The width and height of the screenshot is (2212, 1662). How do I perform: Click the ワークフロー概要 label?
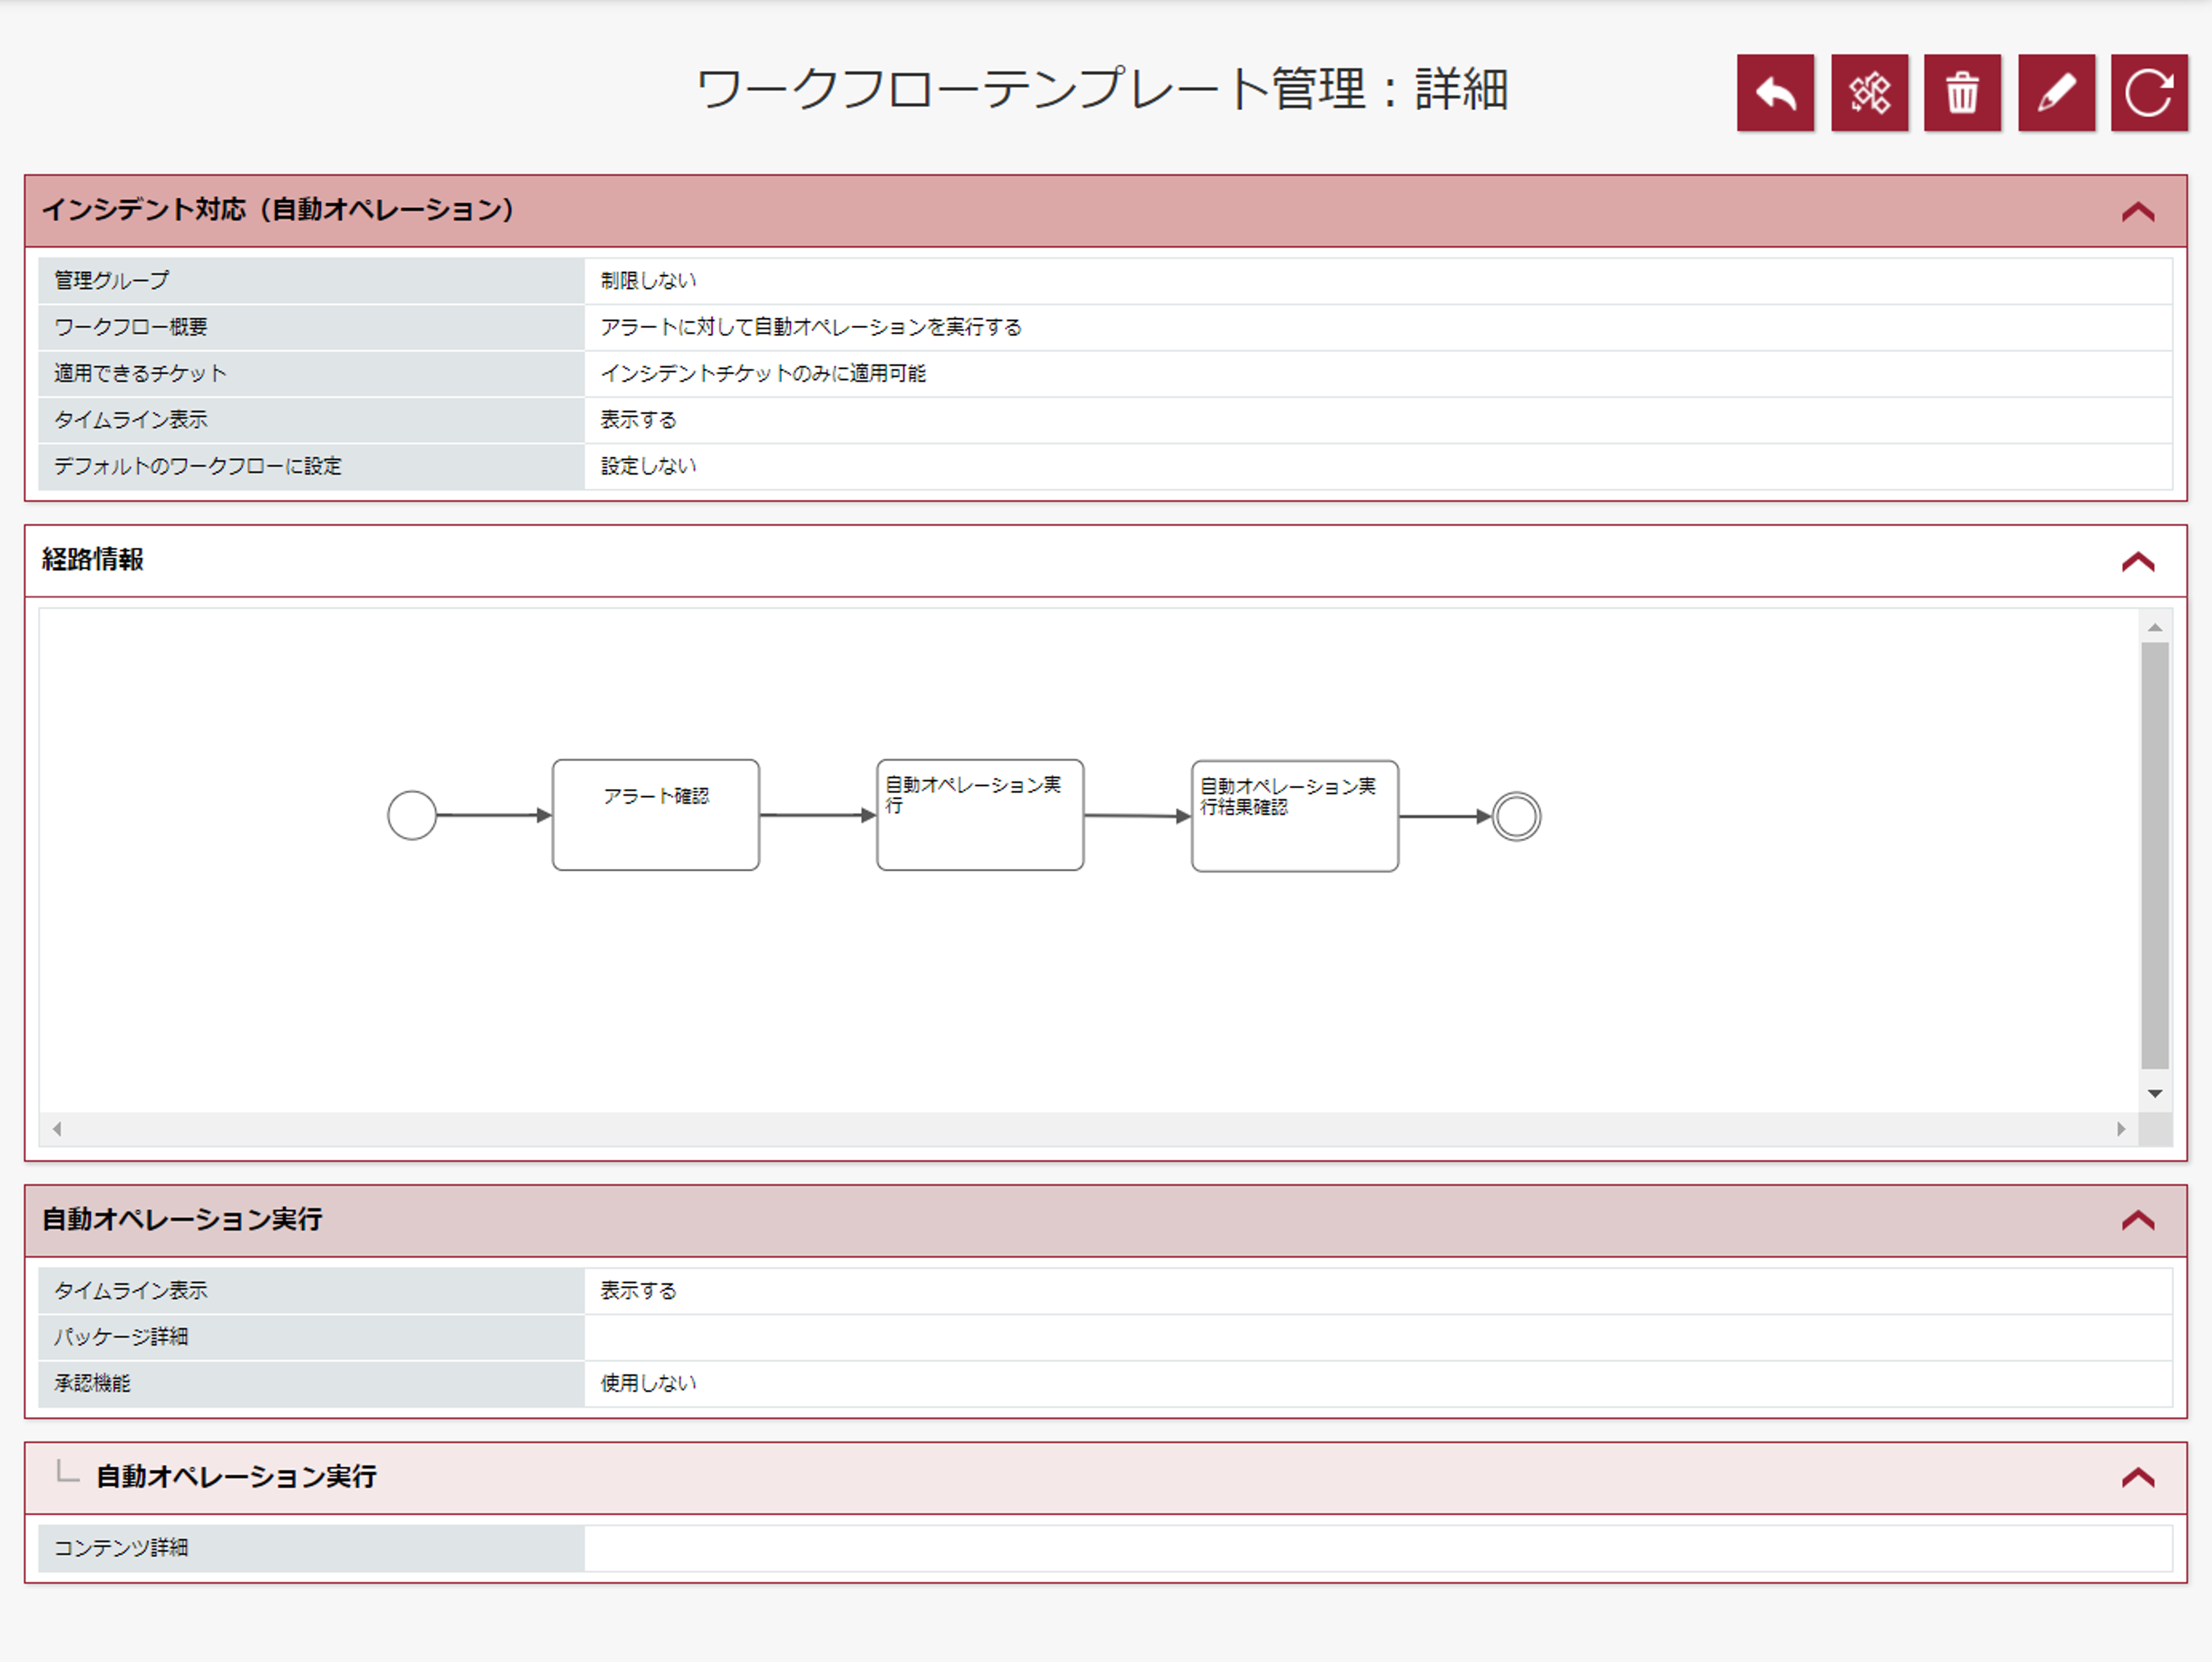coord(130,327)
